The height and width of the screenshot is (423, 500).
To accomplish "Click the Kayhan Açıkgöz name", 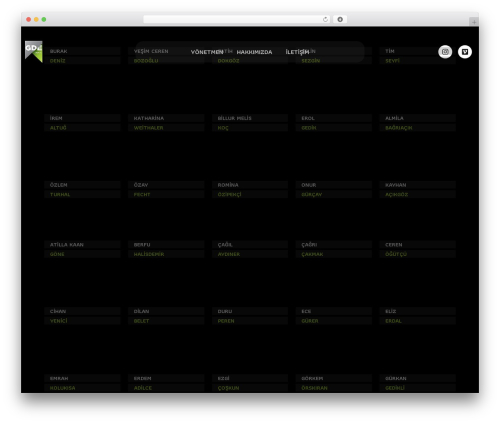I will (418, 189).
